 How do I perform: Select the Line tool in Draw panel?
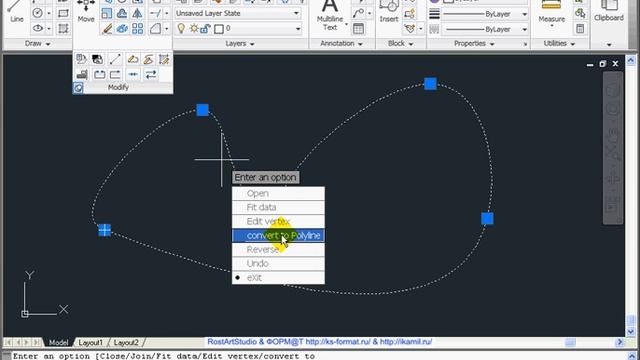(x=16, y=11)
